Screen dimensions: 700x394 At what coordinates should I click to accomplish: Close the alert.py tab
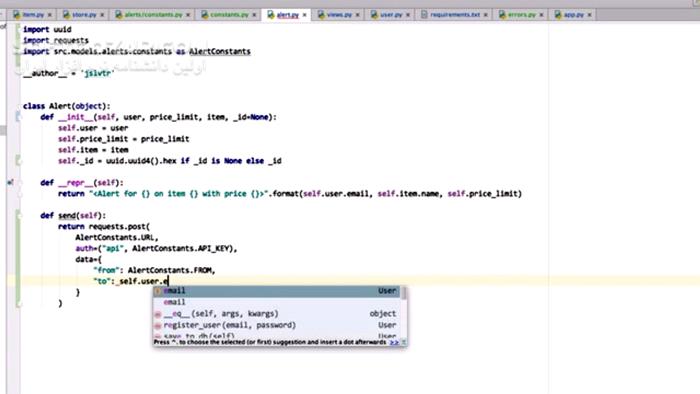pos(304,15)
